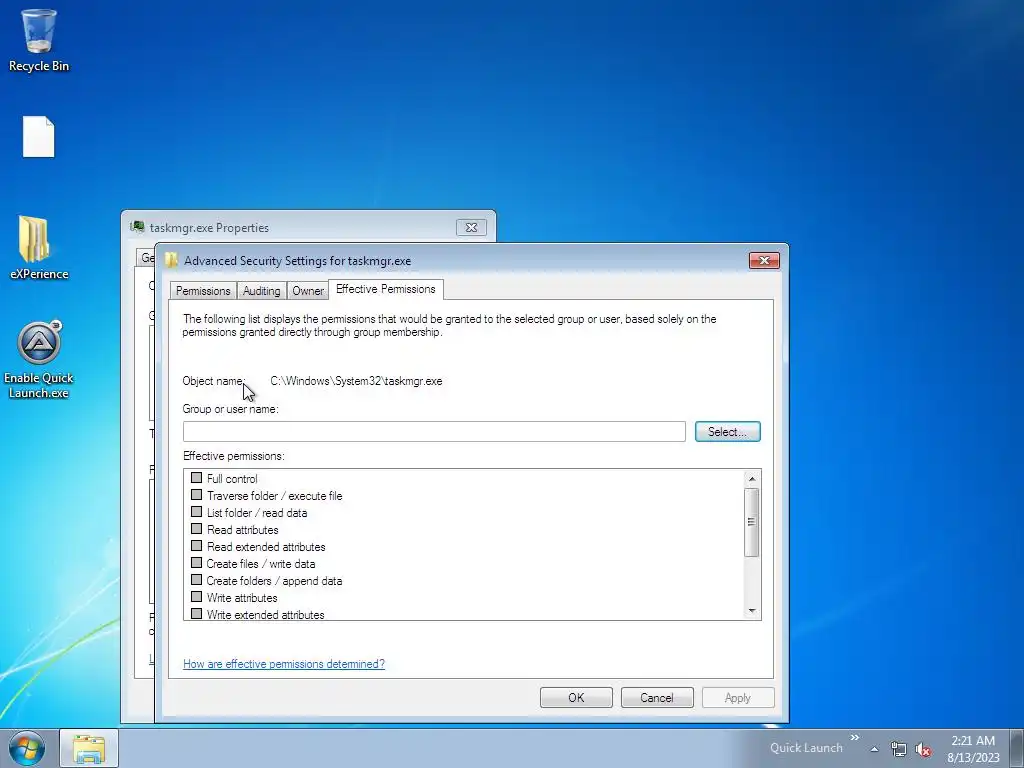
Task: Close the taskmgr.exe Properties window
Action: click(471, 227)
